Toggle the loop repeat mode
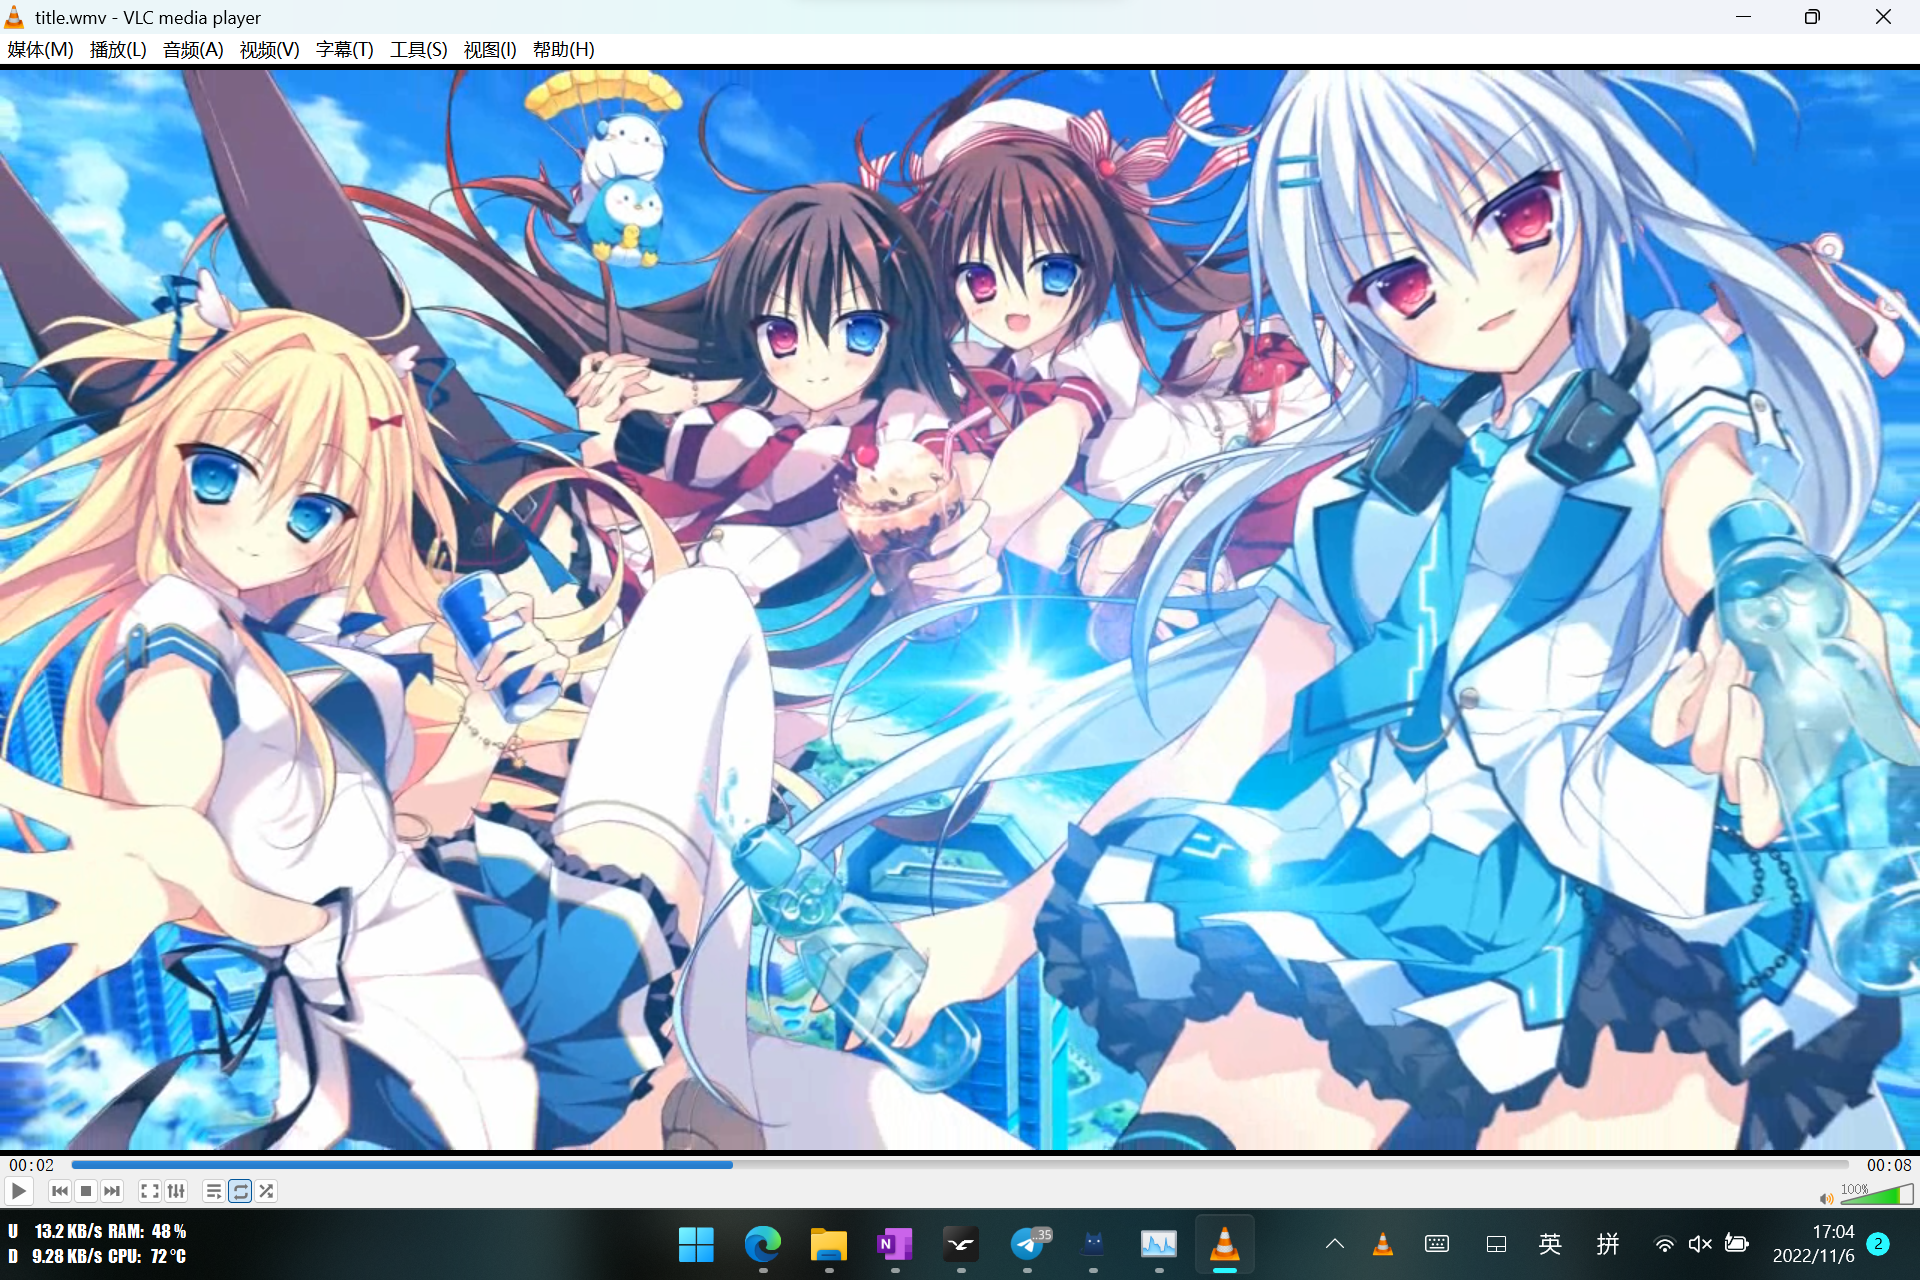 pos(240,1191)
